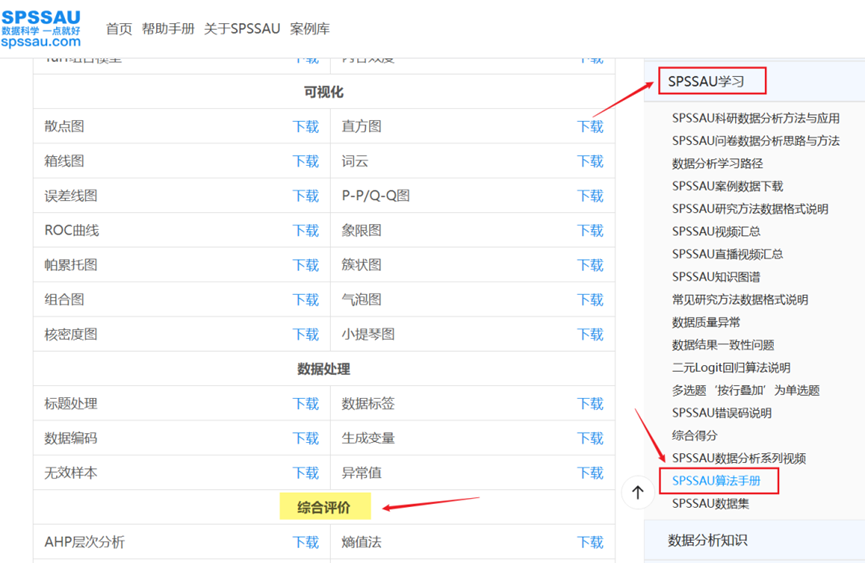Click the back-to-top arrow button
The width and height of the screenshot is (865, 563).
[638, 492]
